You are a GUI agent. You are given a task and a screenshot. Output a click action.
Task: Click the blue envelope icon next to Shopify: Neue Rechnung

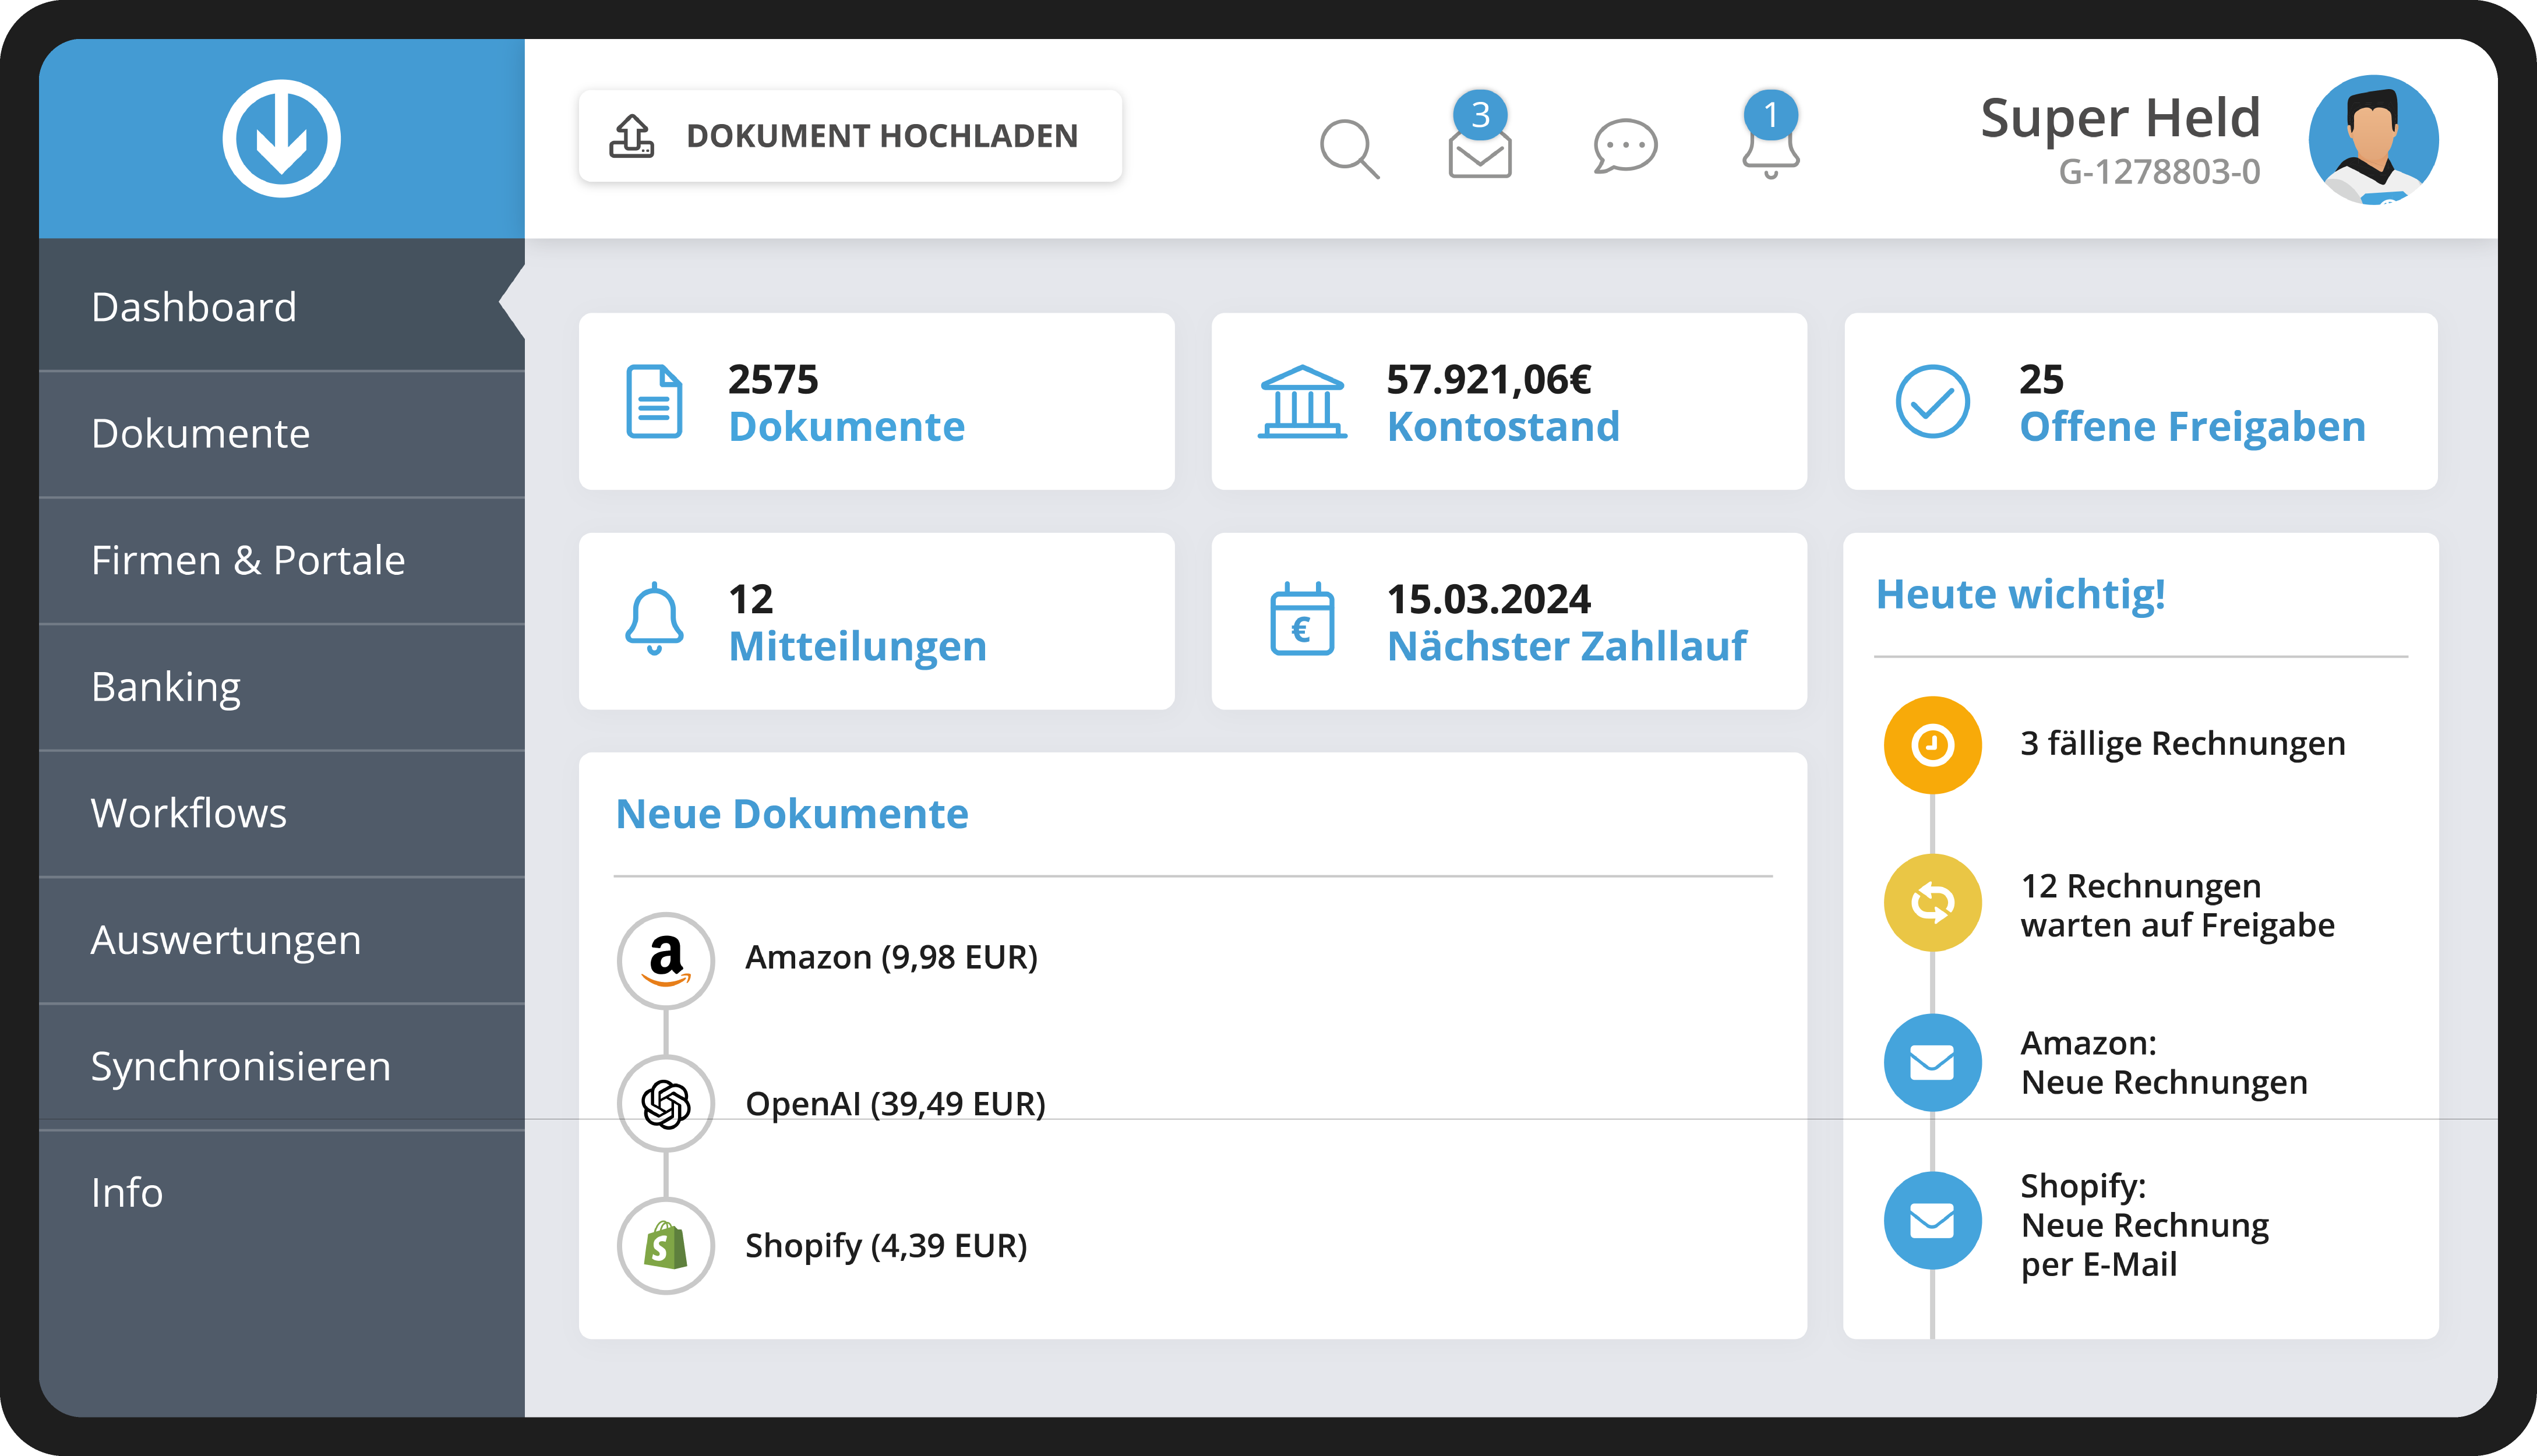click(1932, 1221)
